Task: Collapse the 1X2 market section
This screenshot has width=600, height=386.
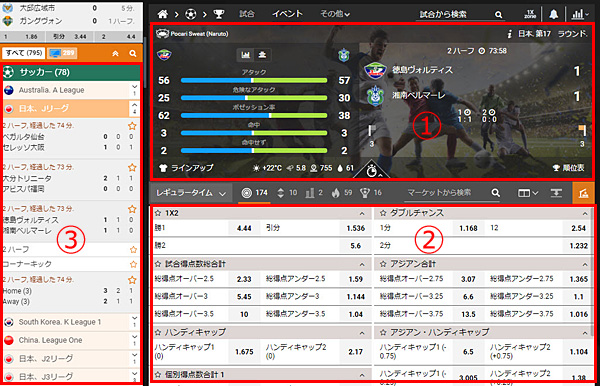Action: (x=362, y=213)
